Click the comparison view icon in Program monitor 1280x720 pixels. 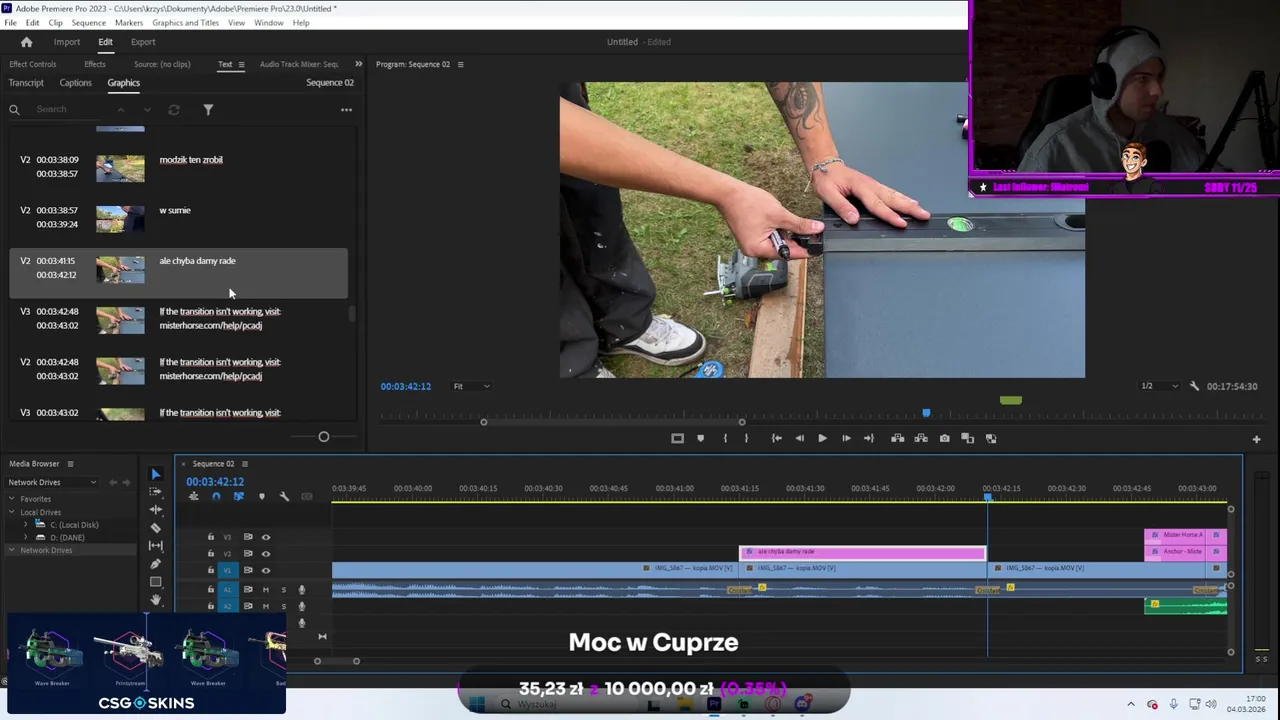click(x=967, y=438)
